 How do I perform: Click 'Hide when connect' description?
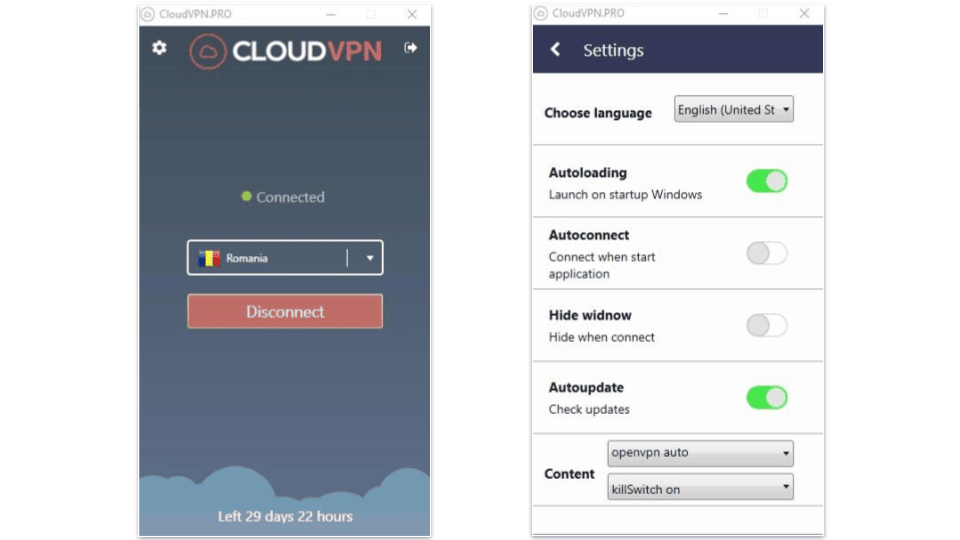point(601,337)
